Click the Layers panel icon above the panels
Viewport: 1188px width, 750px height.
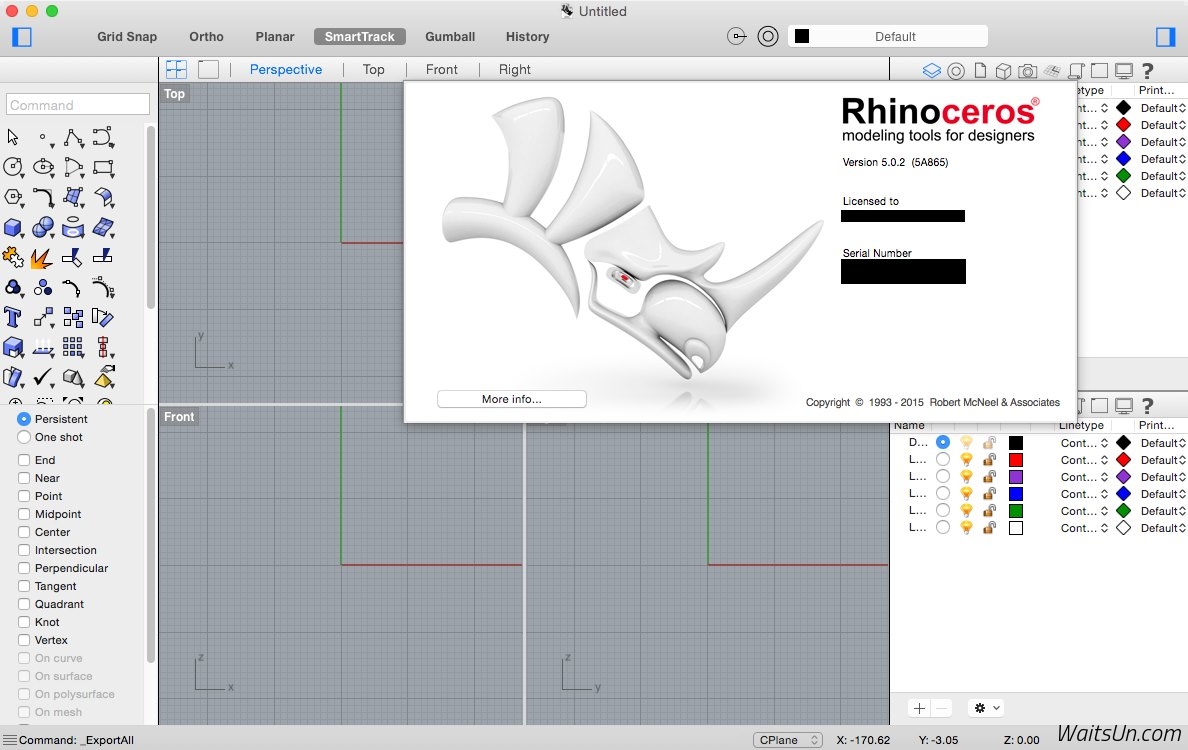pyautogui.click(x=931, y=70)
